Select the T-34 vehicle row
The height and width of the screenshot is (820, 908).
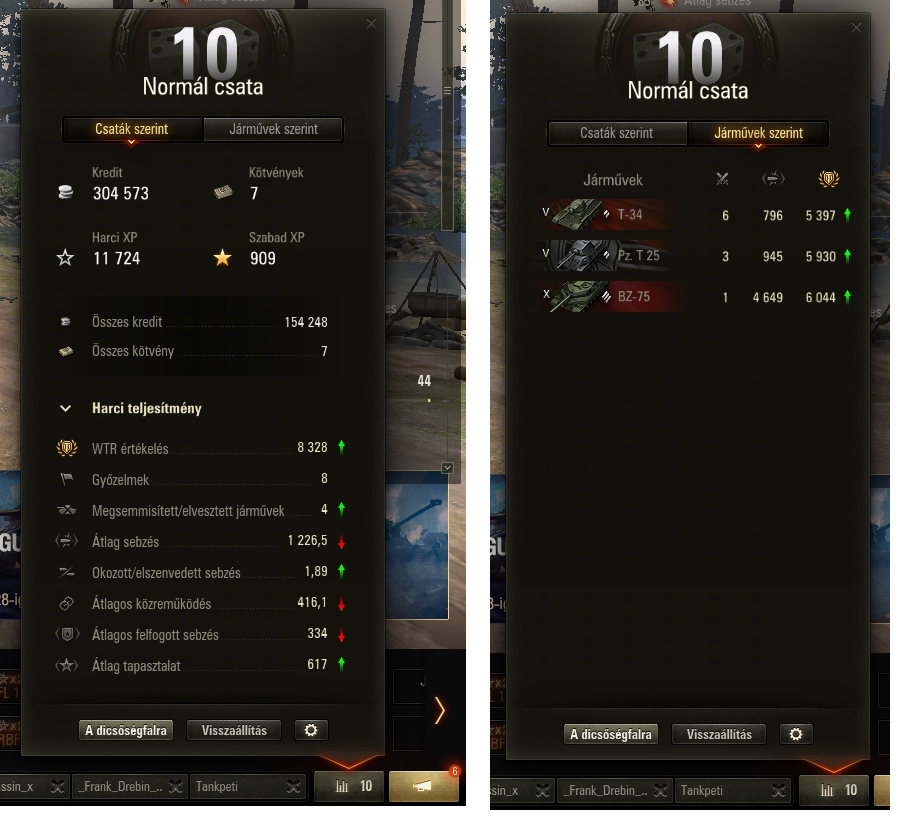pos(694,215)
